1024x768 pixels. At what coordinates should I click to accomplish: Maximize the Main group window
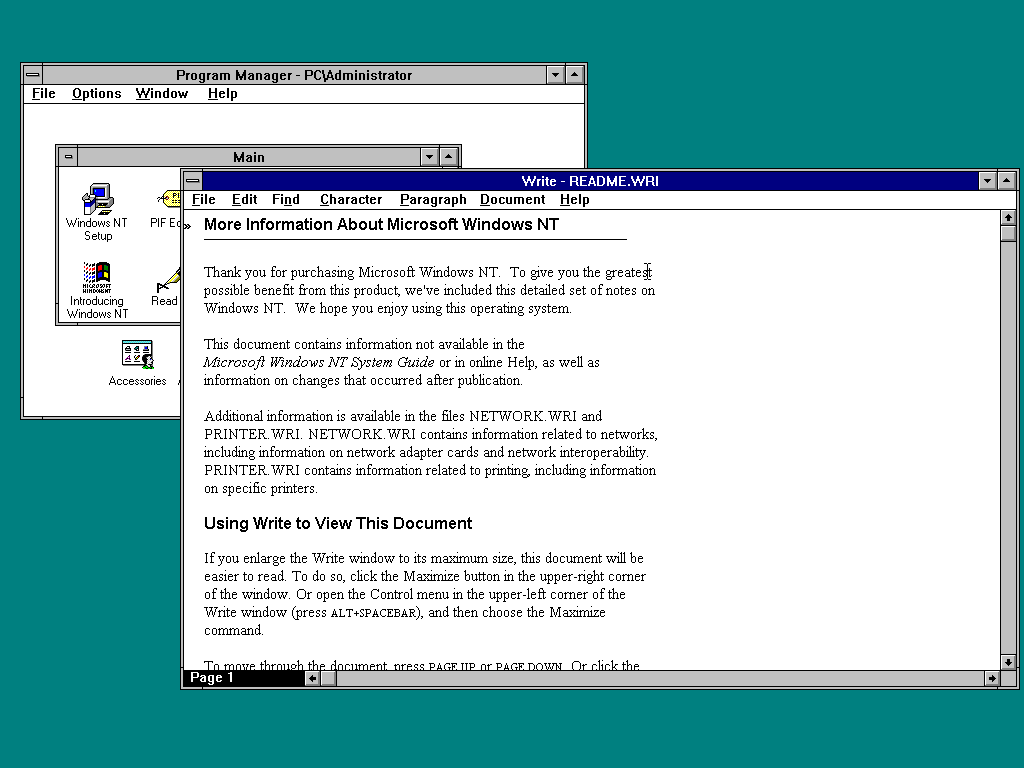point(448,157)
